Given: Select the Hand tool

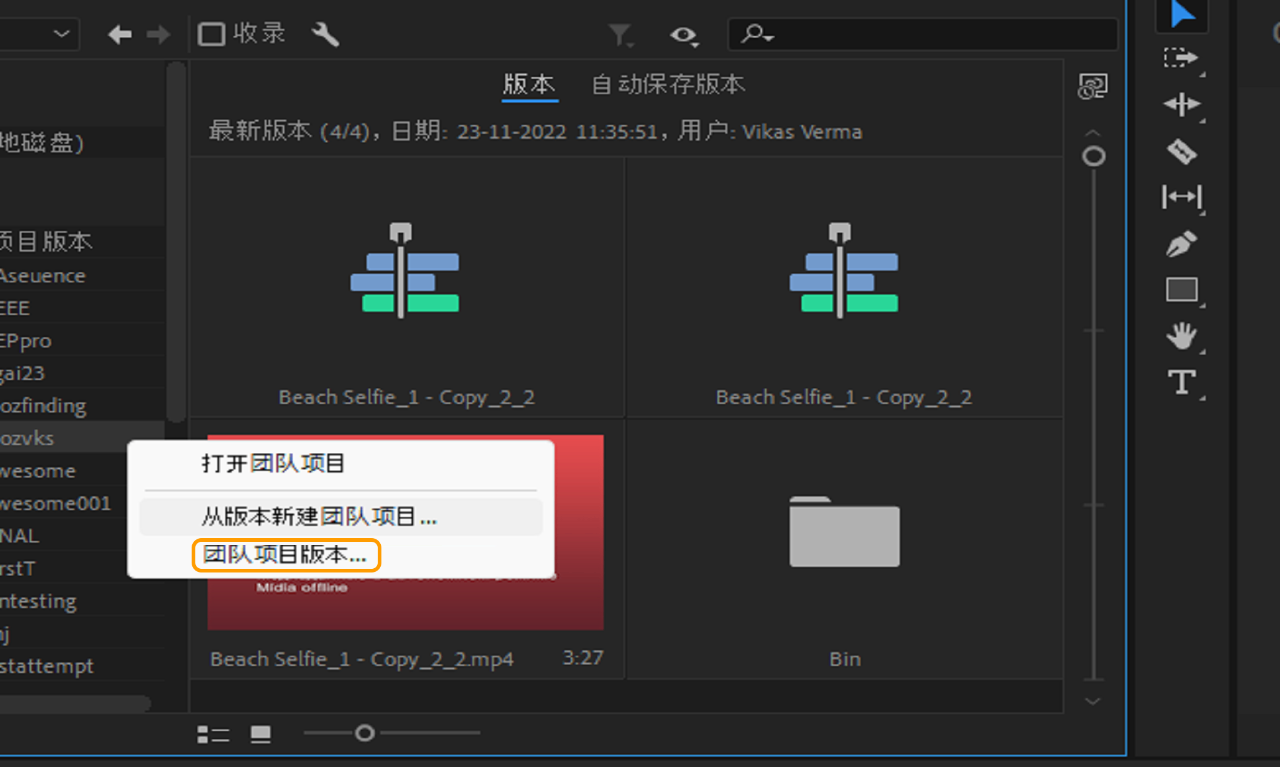Looking at the screenshot, I should pos(1182,336).
